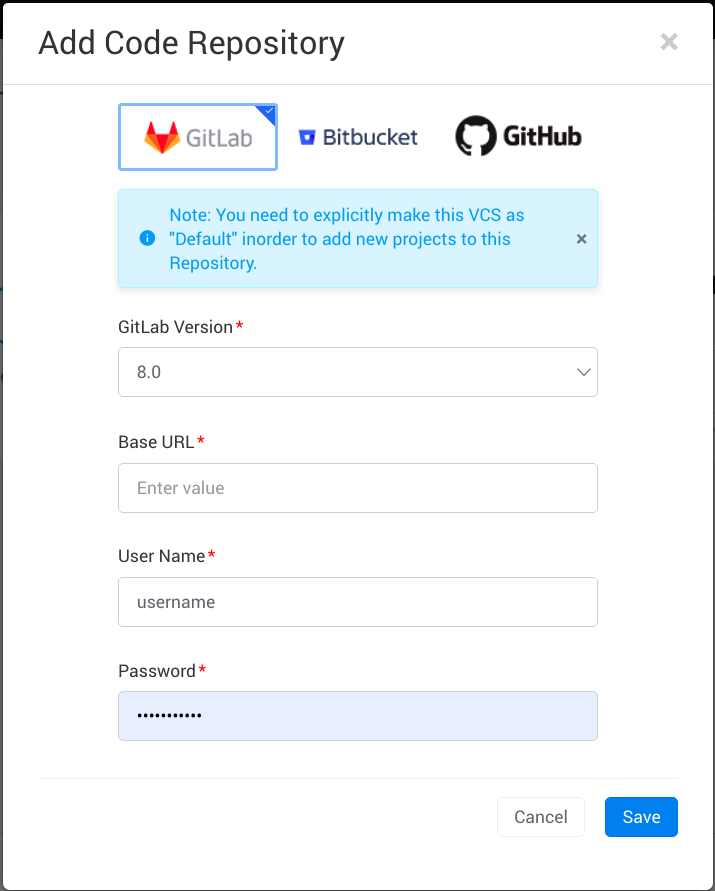
Task: Click the GitLab fox logo
Action: pyautogui.click(x=162, y=137)
